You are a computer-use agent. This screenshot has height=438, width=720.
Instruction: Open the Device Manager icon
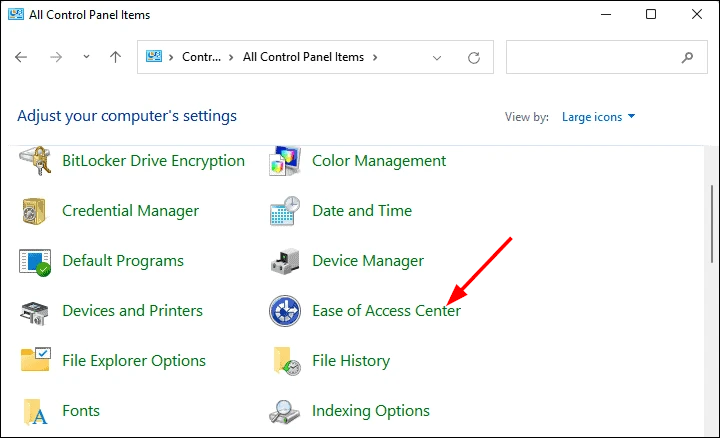[285, 261]
